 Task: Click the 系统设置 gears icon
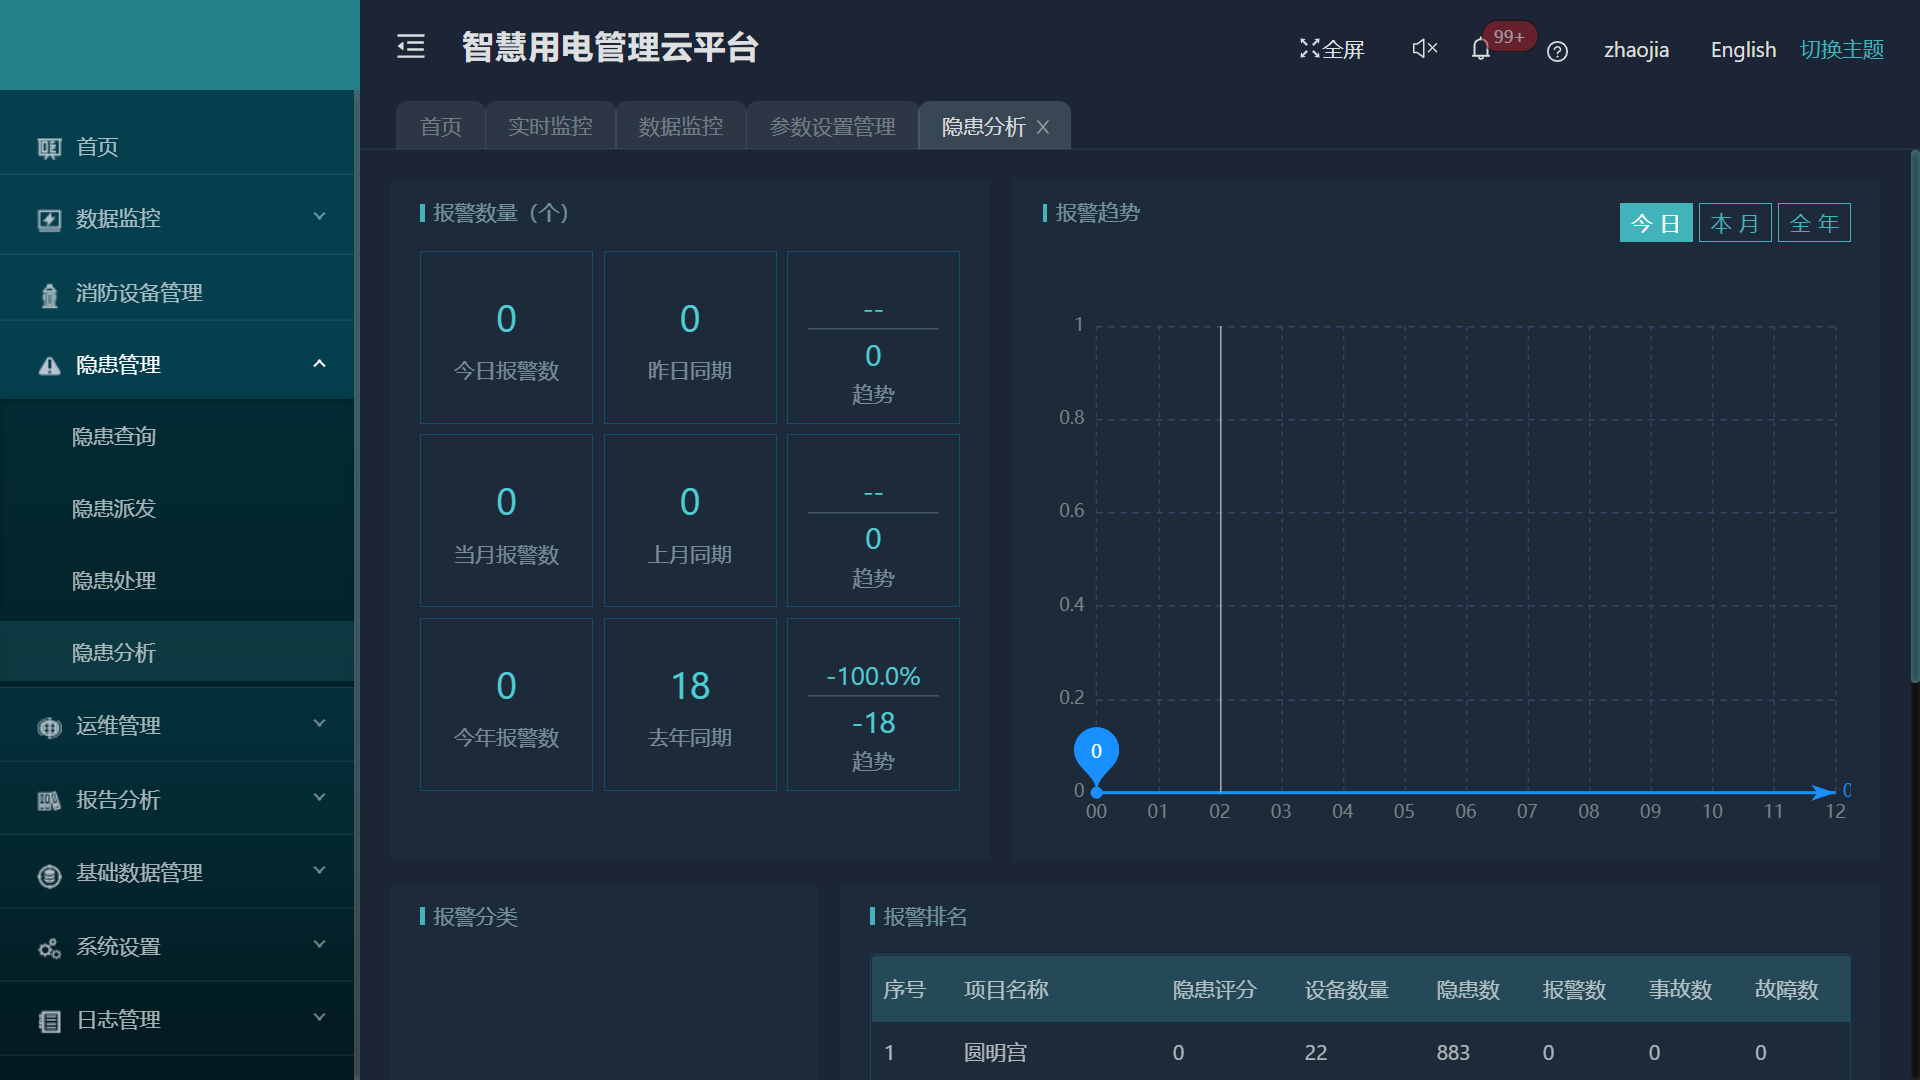49,948
